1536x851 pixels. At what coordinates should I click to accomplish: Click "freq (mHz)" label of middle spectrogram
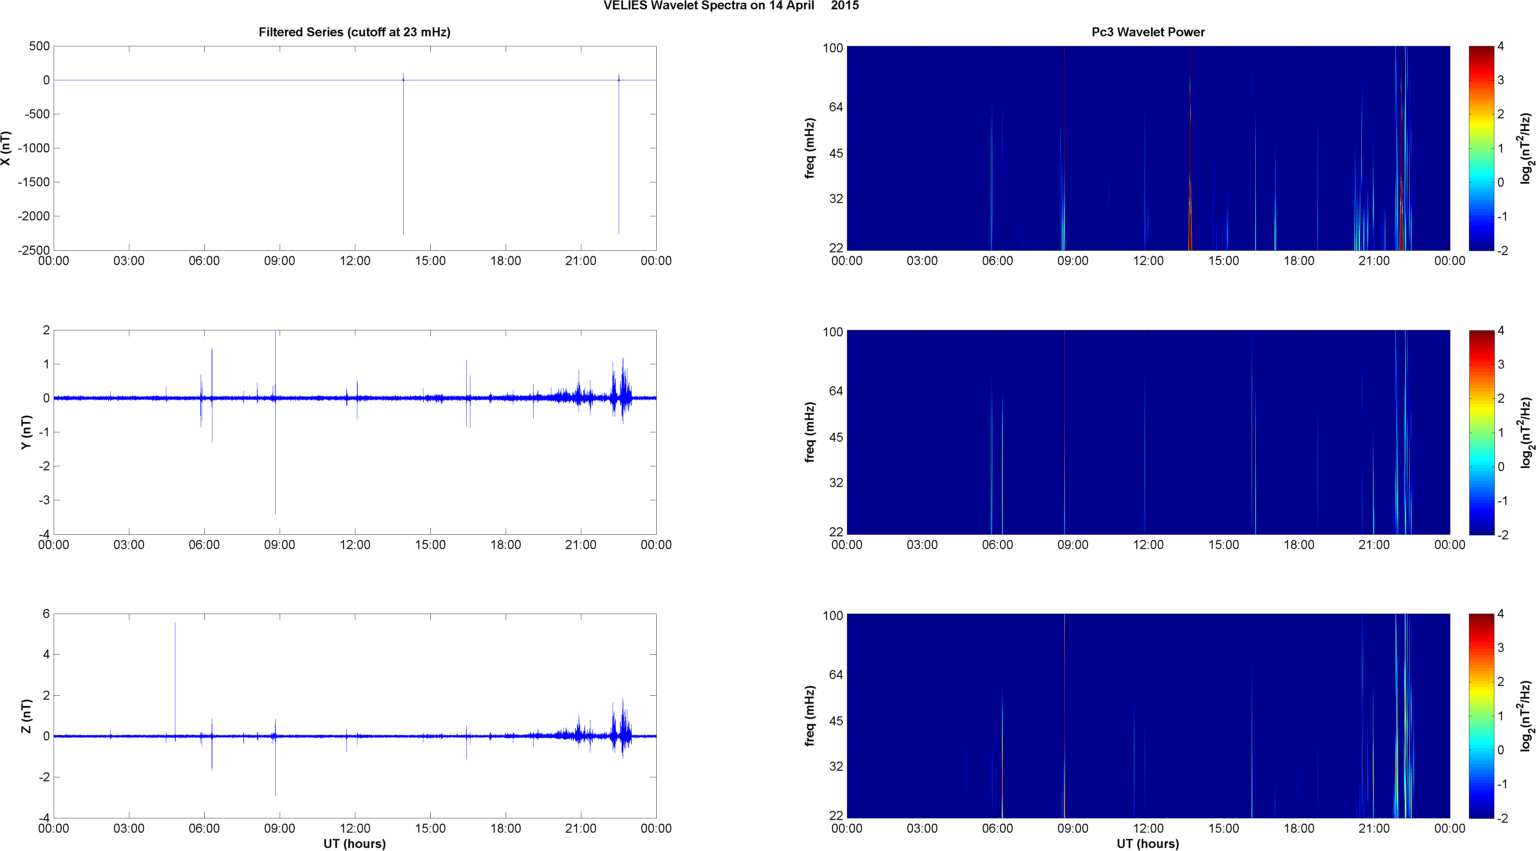tap(810, 432)
